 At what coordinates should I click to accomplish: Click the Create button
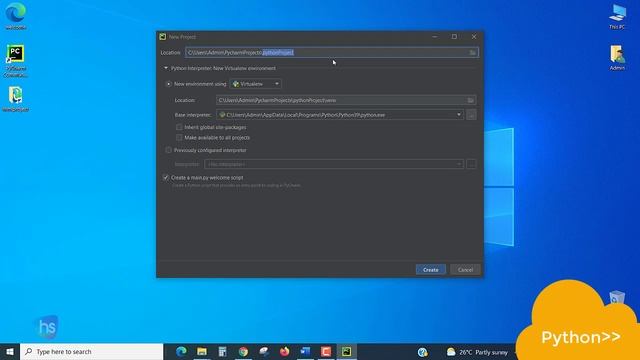[x=431, y=270]
